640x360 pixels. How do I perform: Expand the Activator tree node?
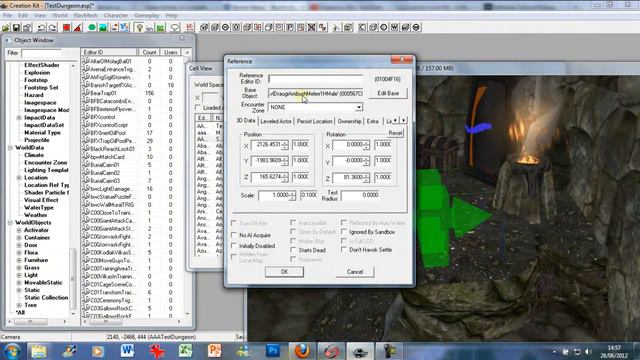coord(19,230)
